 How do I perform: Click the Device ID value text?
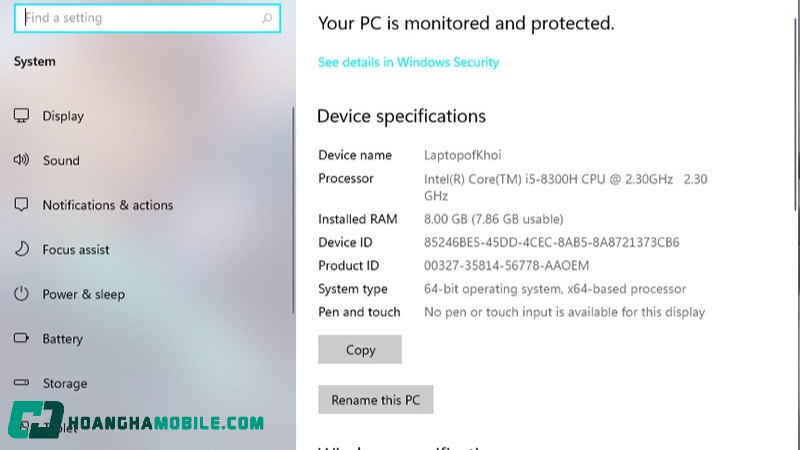551,242
